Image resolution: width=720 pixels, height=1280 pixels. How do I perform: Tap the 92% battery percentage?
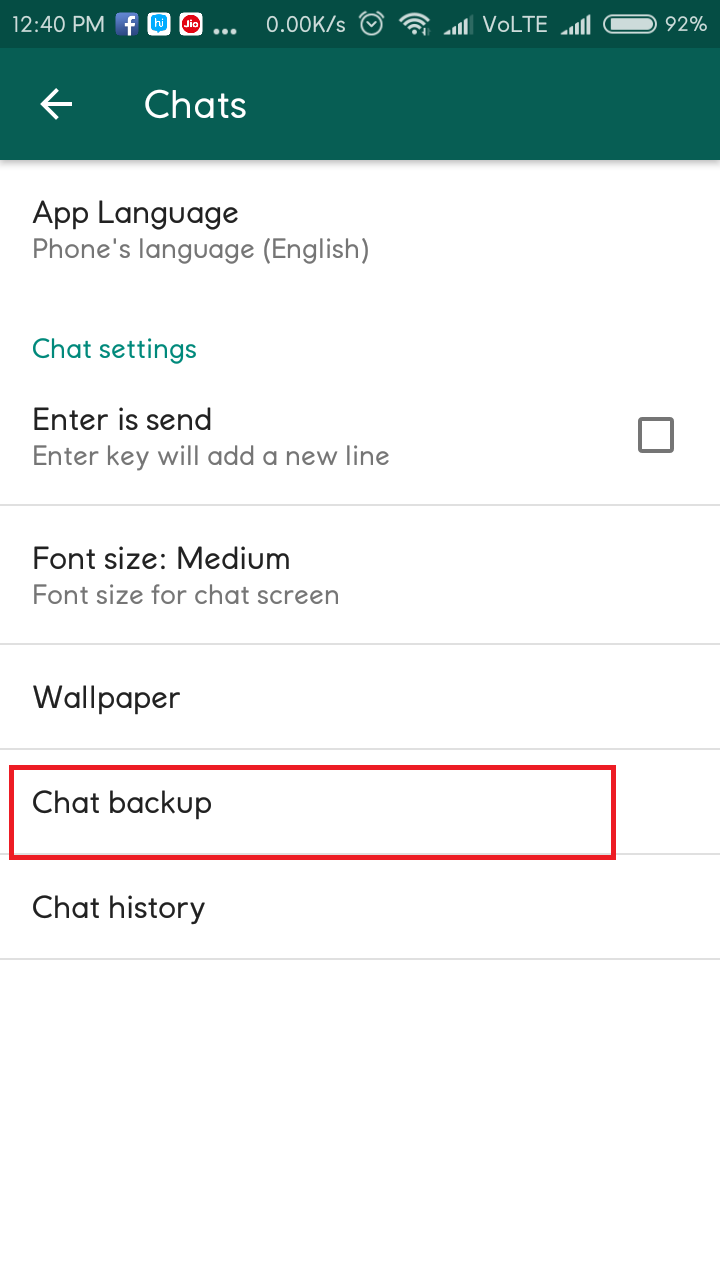coord(686,24)
